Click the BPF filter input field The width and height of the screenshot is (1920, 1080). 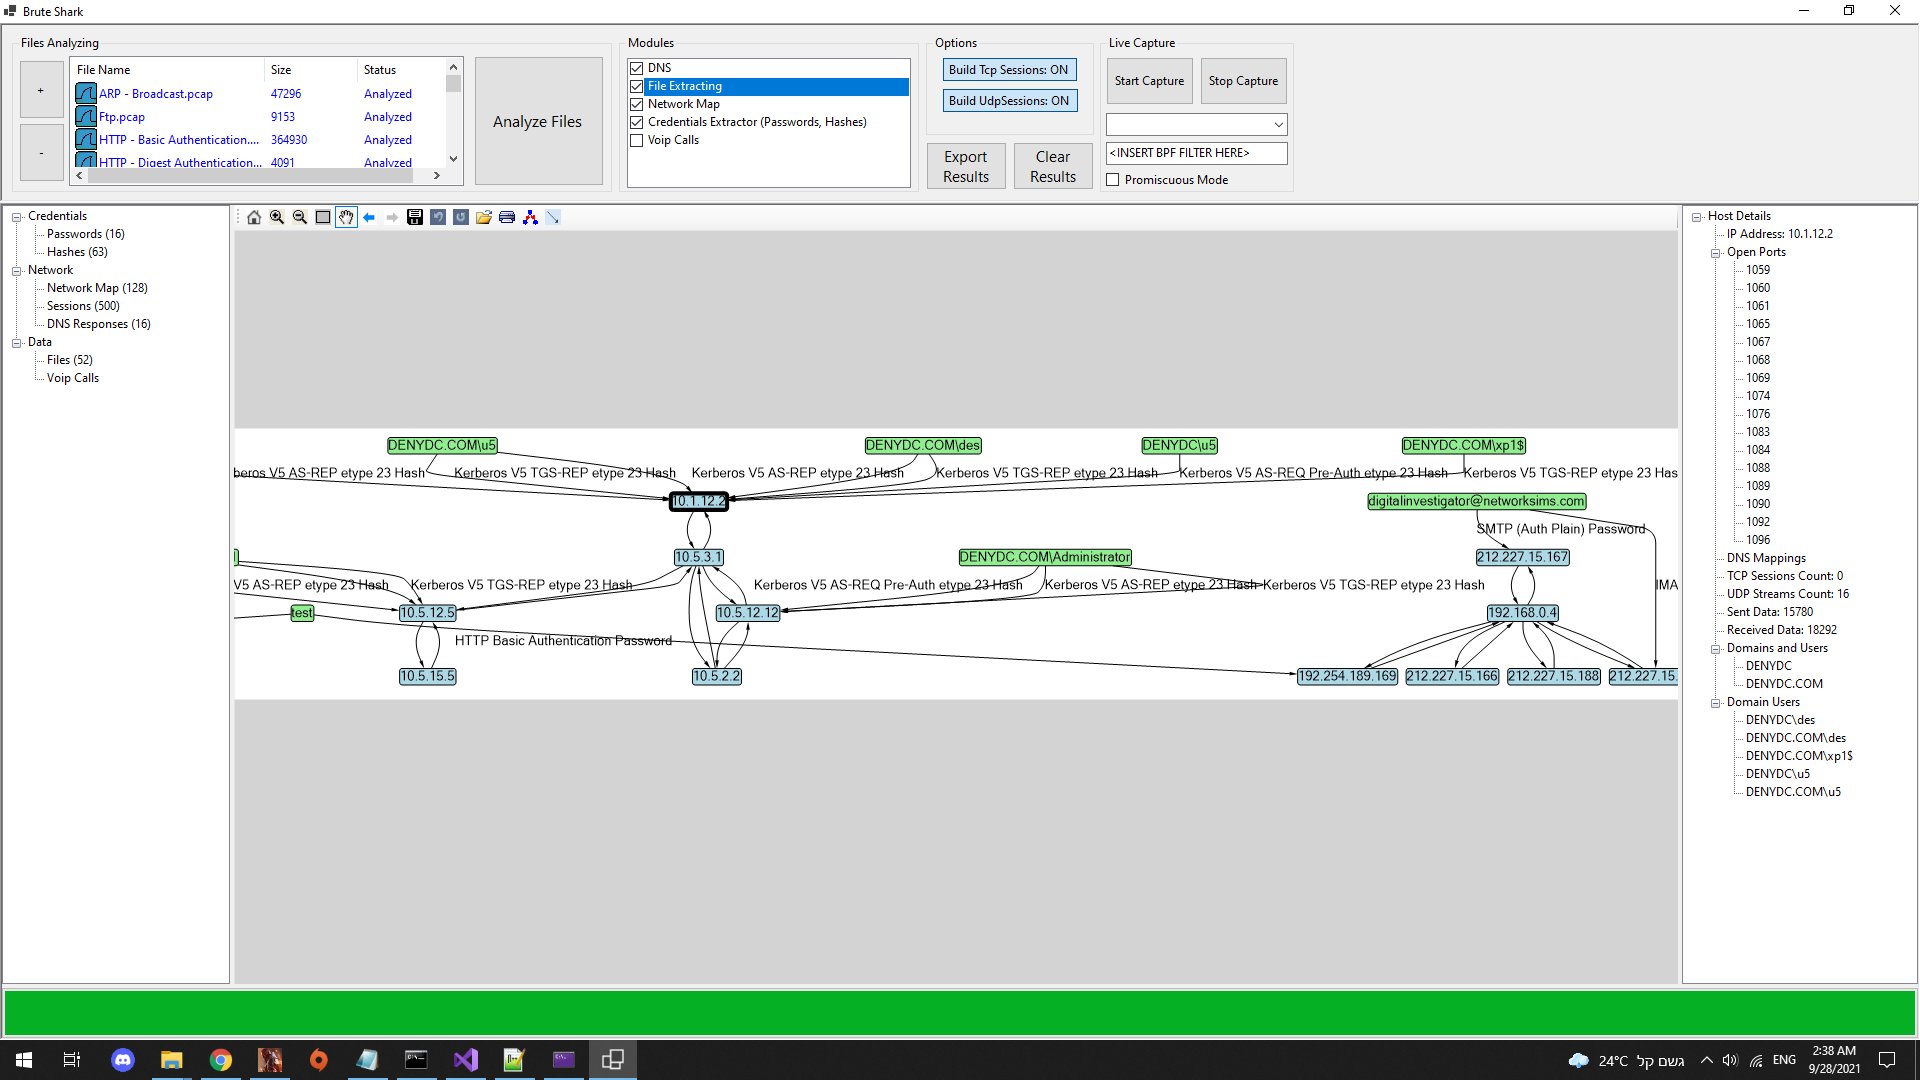pyautogui.click(x=1196, y=153)
